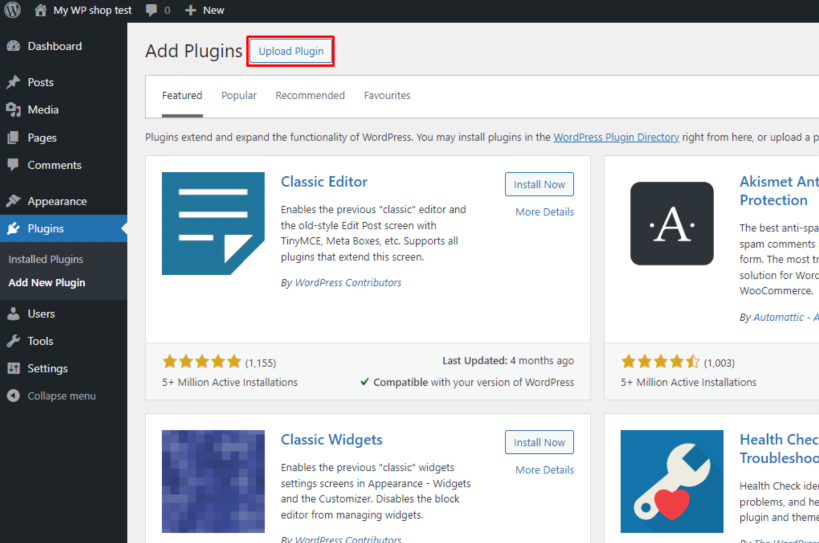
Task: Open the Tools menu item
Action: pyautogui.click(x=40, y=341)
